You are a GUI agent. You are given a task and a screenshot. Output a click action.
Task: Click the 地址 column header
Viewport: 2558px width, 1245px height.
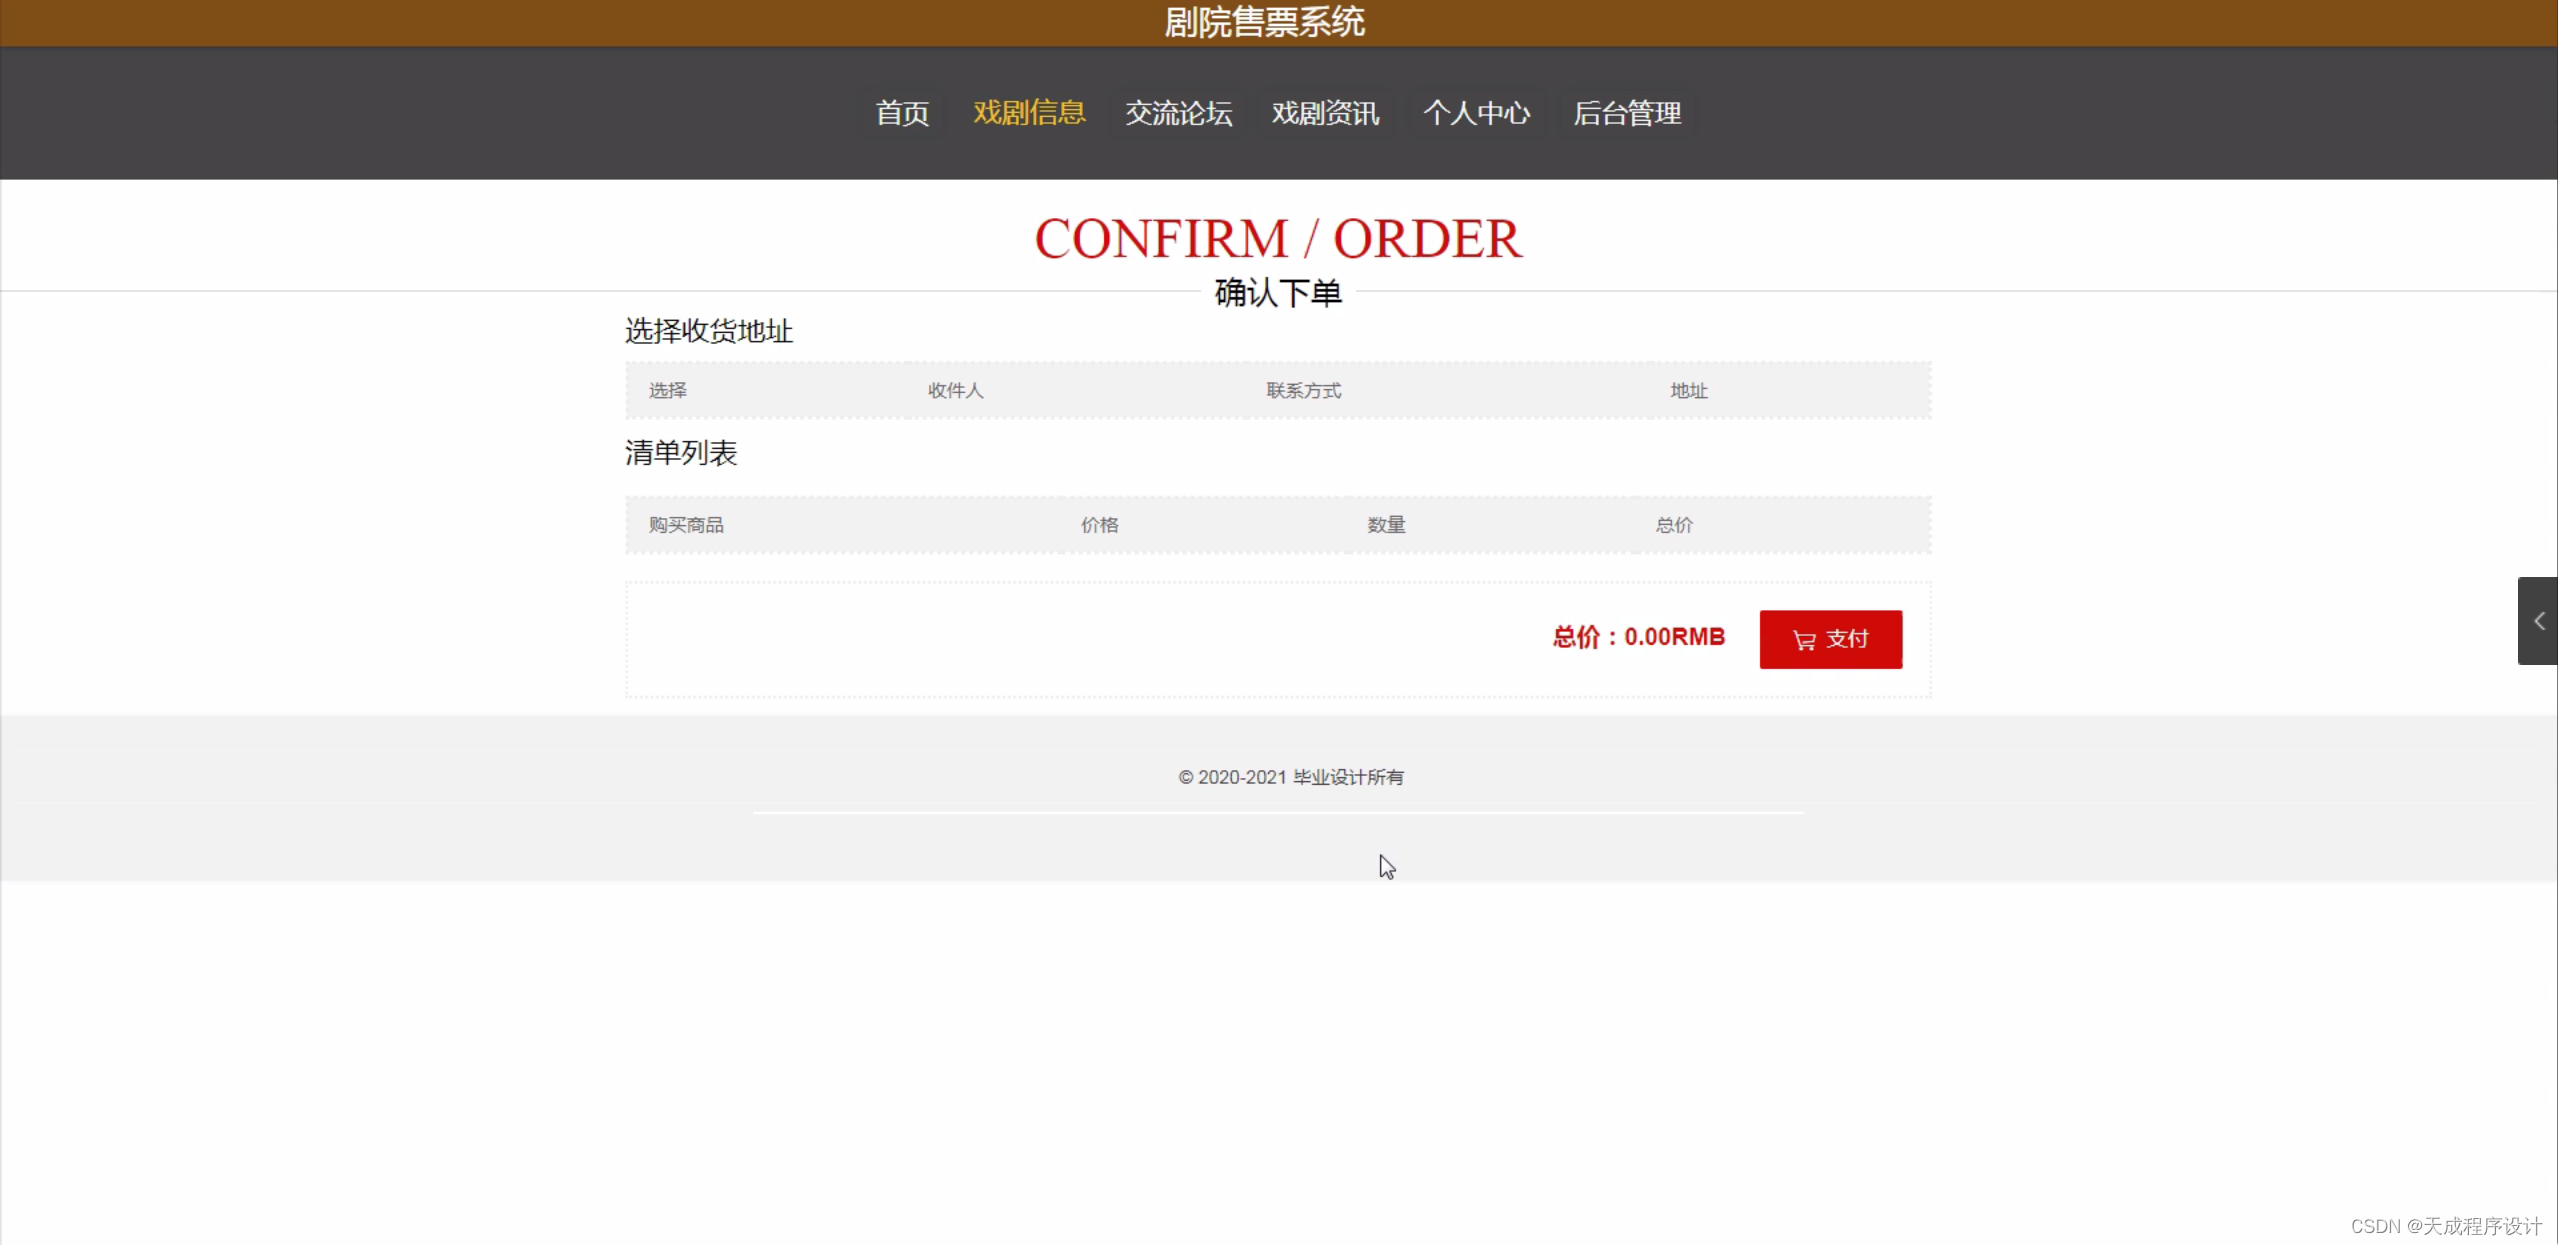[1688, 391]
